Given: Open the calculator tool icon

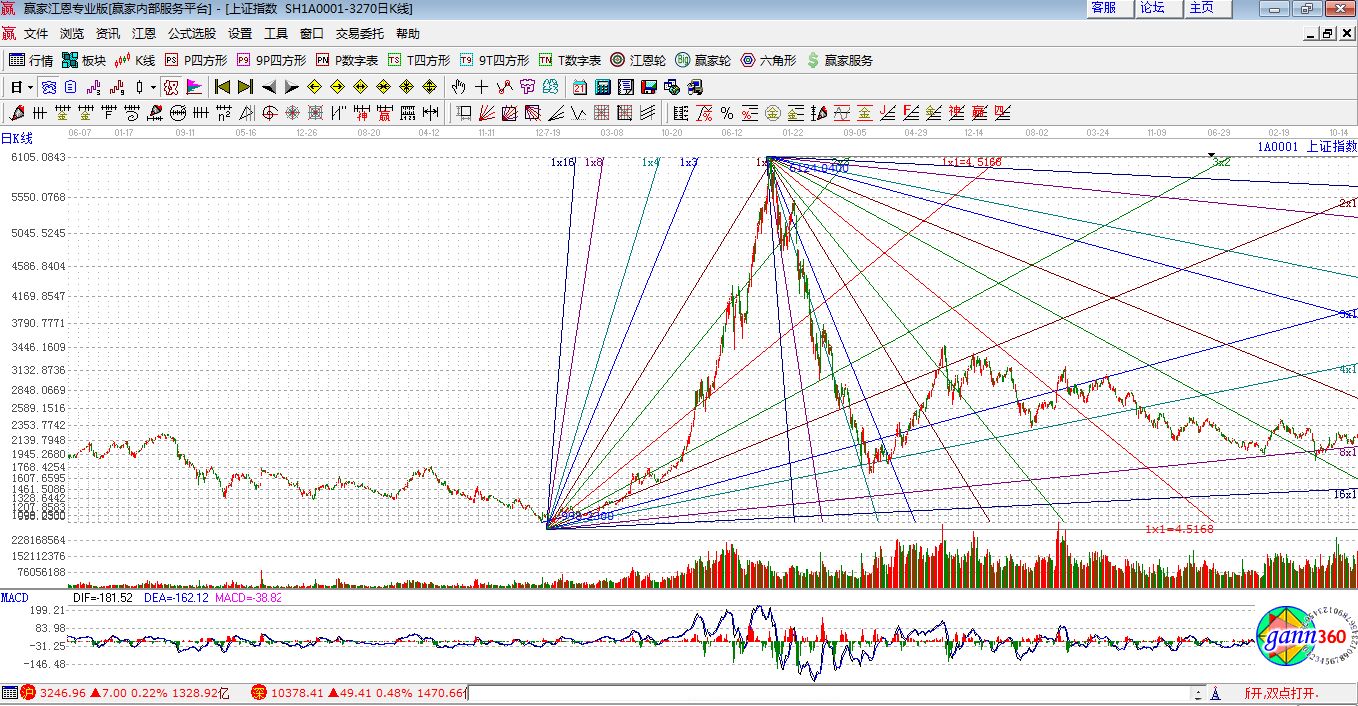Looking at the screenshot, I should 603,87.
